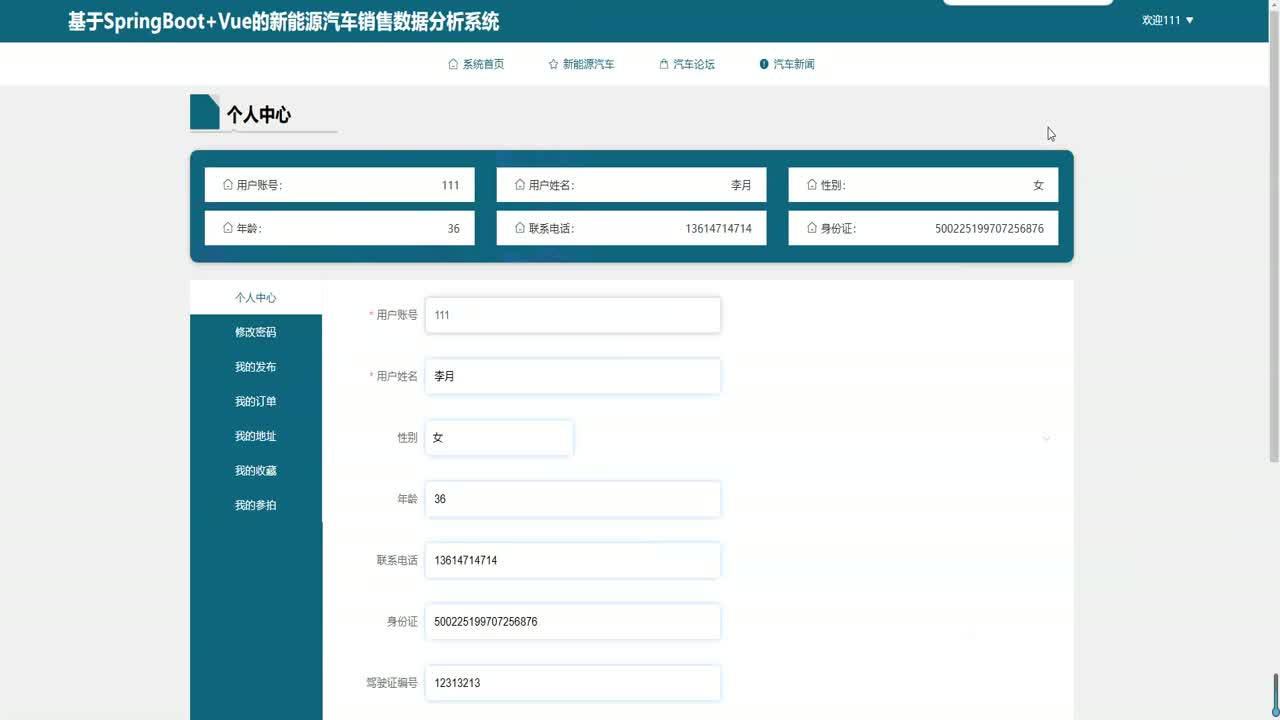Open 我的收藏 in the sidebar

(256, 470)
